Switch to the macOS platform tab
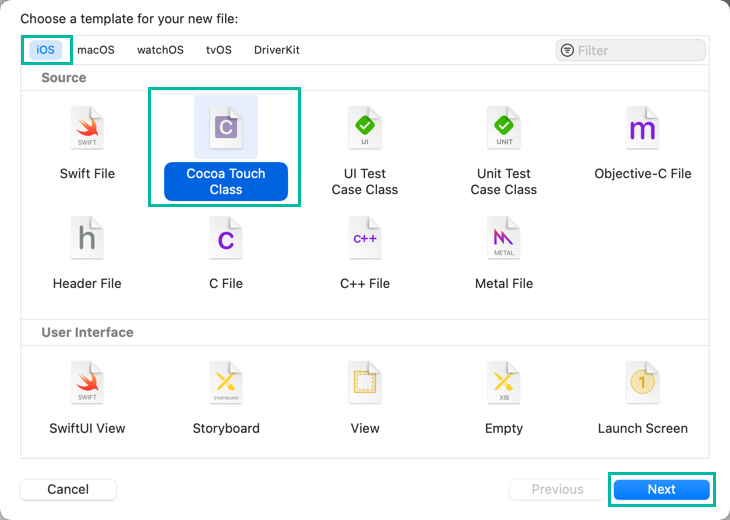Image resolution: width=730 pixels, height=520 pixels. [x=96, y=50]
